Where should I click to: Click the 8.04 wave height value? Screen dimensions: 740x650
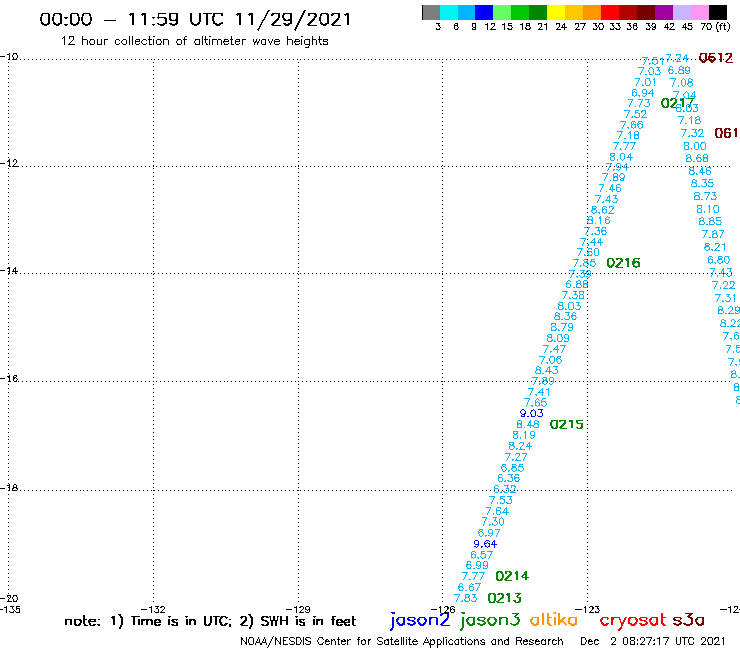click(x=621, y=157)
